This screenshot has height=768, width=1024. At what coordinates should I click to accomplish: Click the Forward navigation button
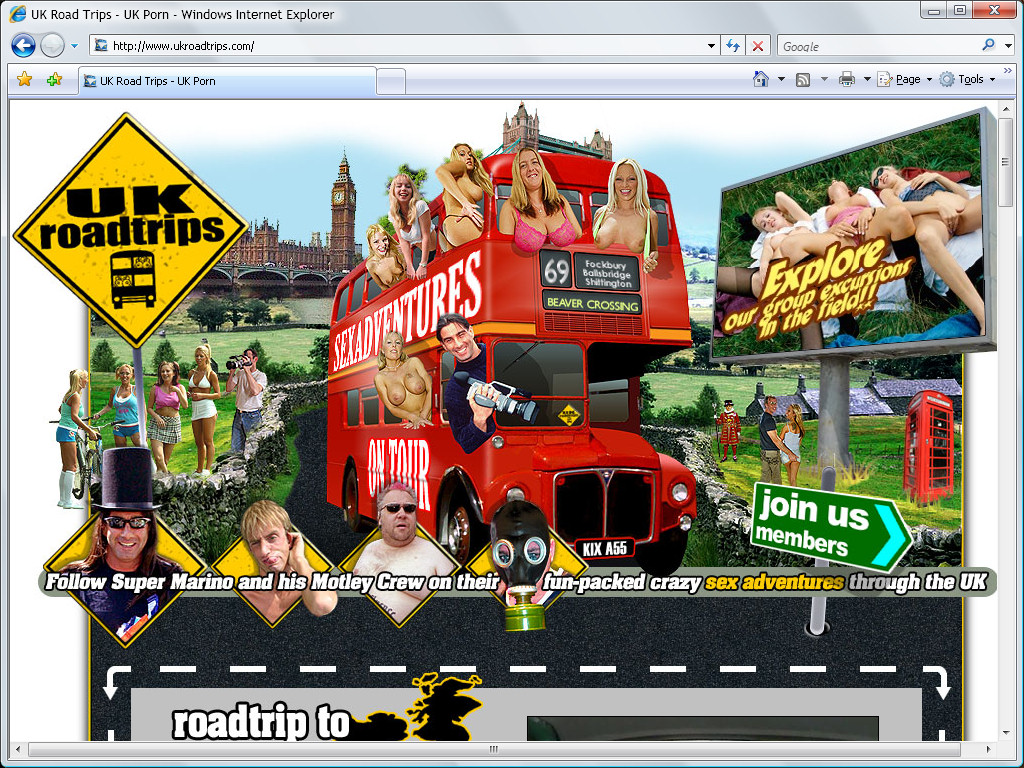52,46
